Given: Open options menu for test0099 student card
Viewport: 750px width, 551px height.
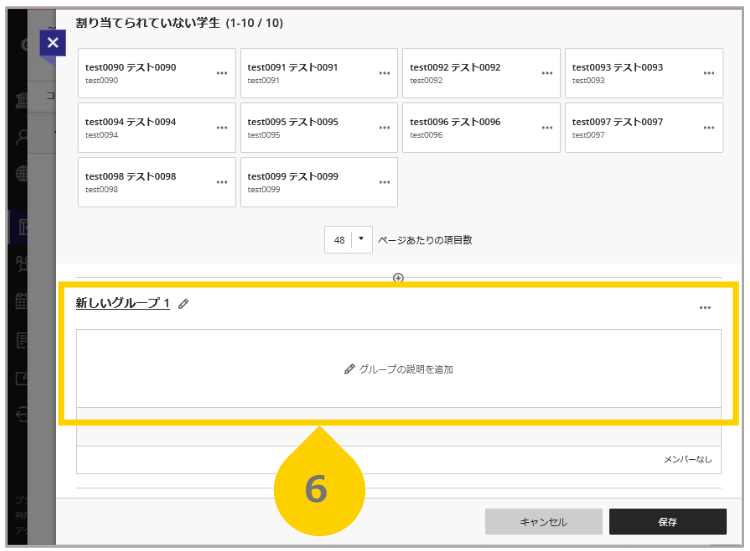Looking at the screenshot, I should (385, 182).
